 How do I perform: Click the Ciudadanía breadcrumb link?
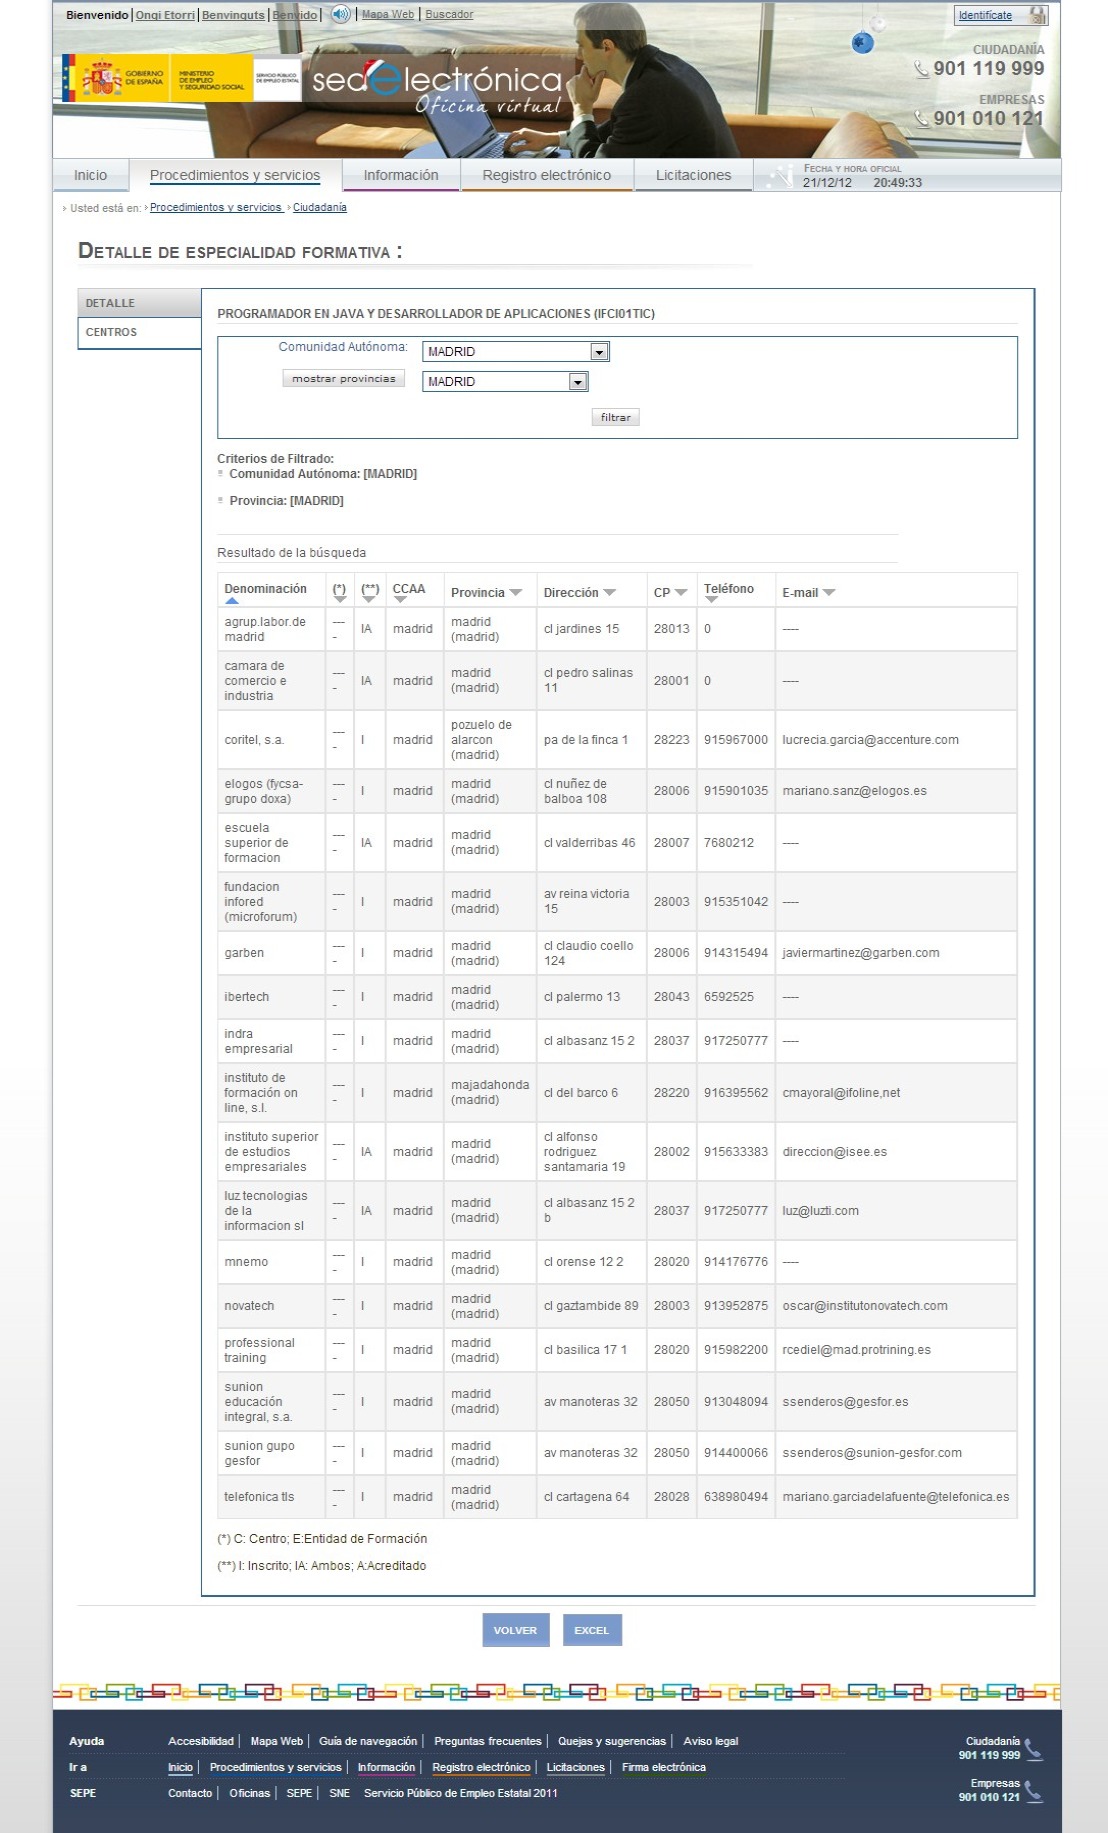(320, 207)
